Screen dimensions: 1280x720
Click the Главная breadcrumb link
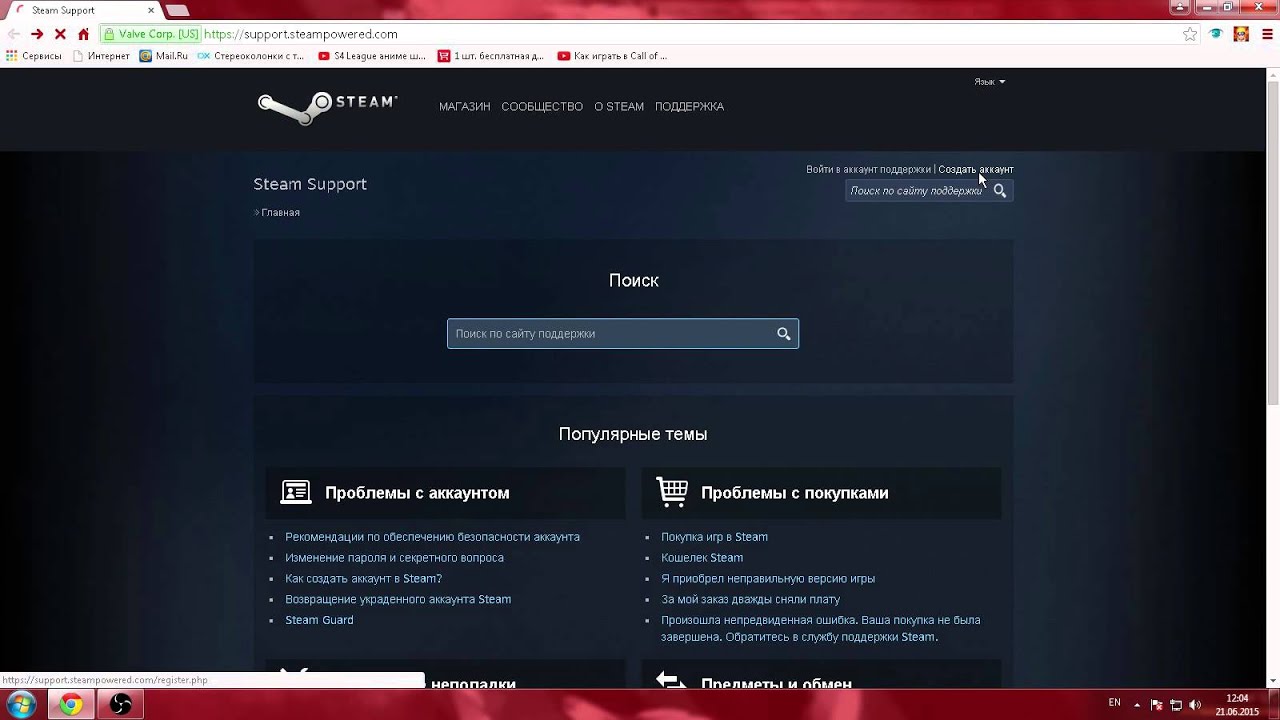coord(280,213)
